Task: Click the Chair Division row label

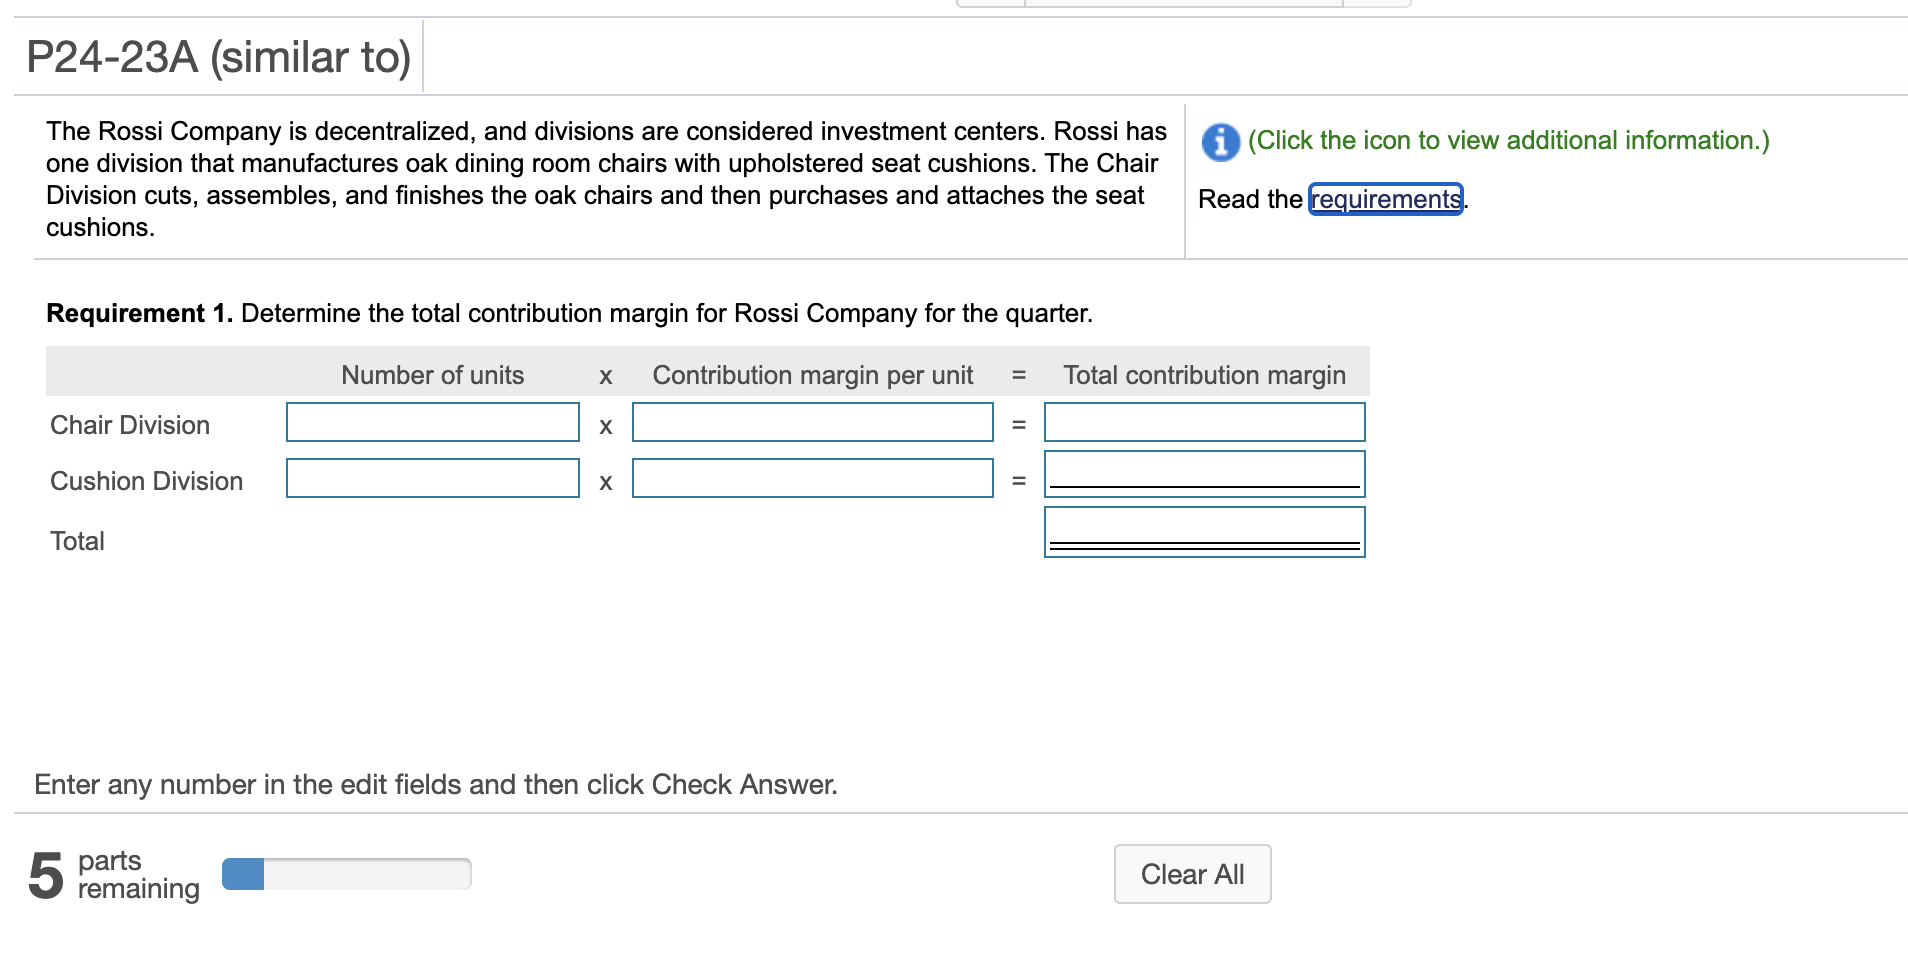Action: 129,424
